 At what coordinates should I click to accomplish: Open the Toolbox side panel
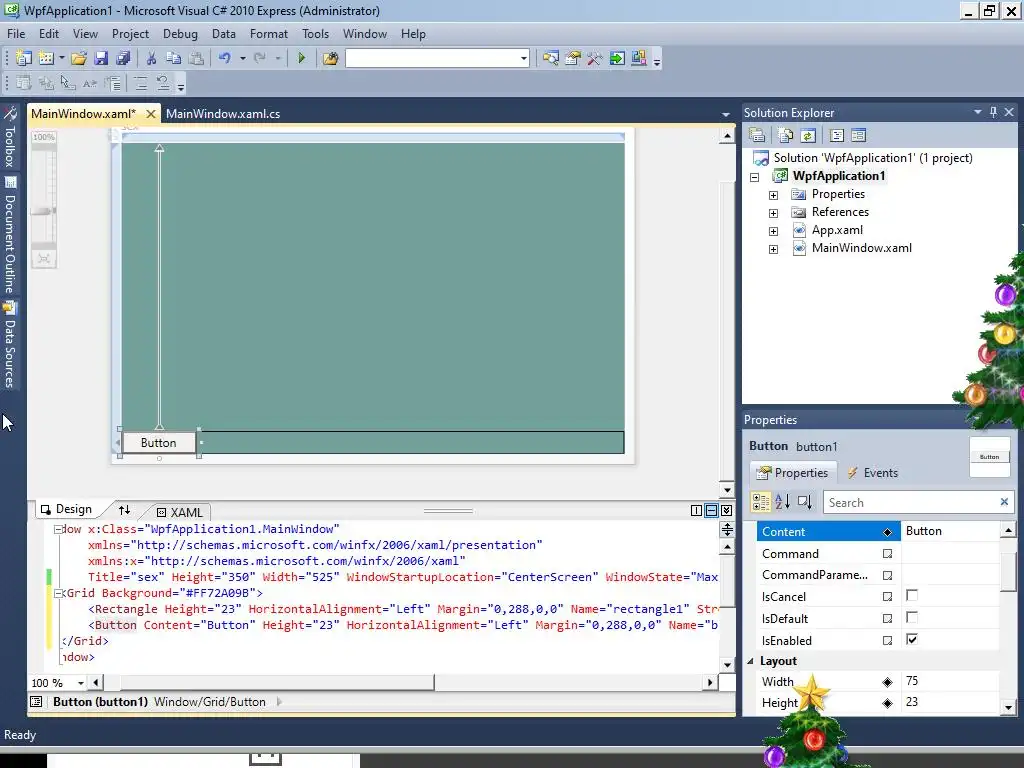10,138
